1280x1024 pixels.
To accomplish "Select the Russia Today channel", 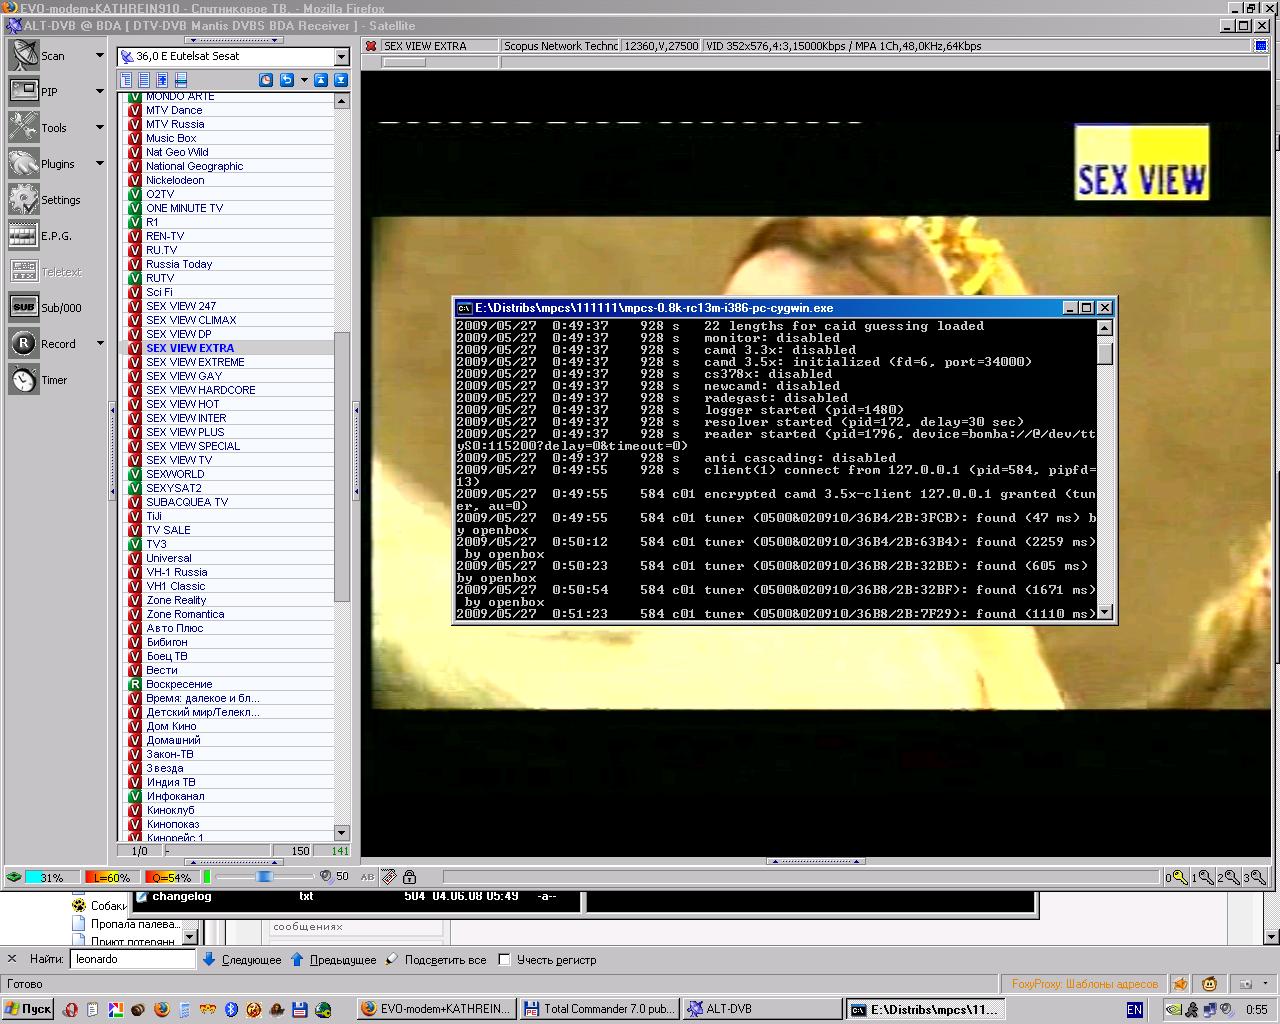I will click(x=179, y=264).
